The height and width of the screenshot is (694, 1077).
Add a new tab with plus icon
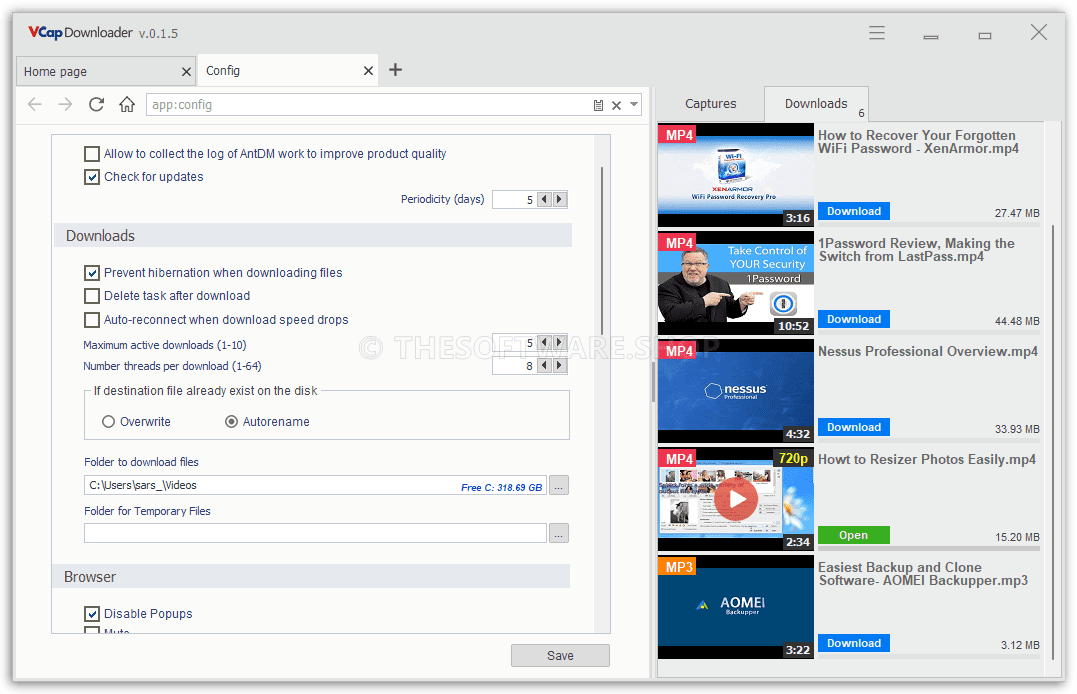coord(396,70)
